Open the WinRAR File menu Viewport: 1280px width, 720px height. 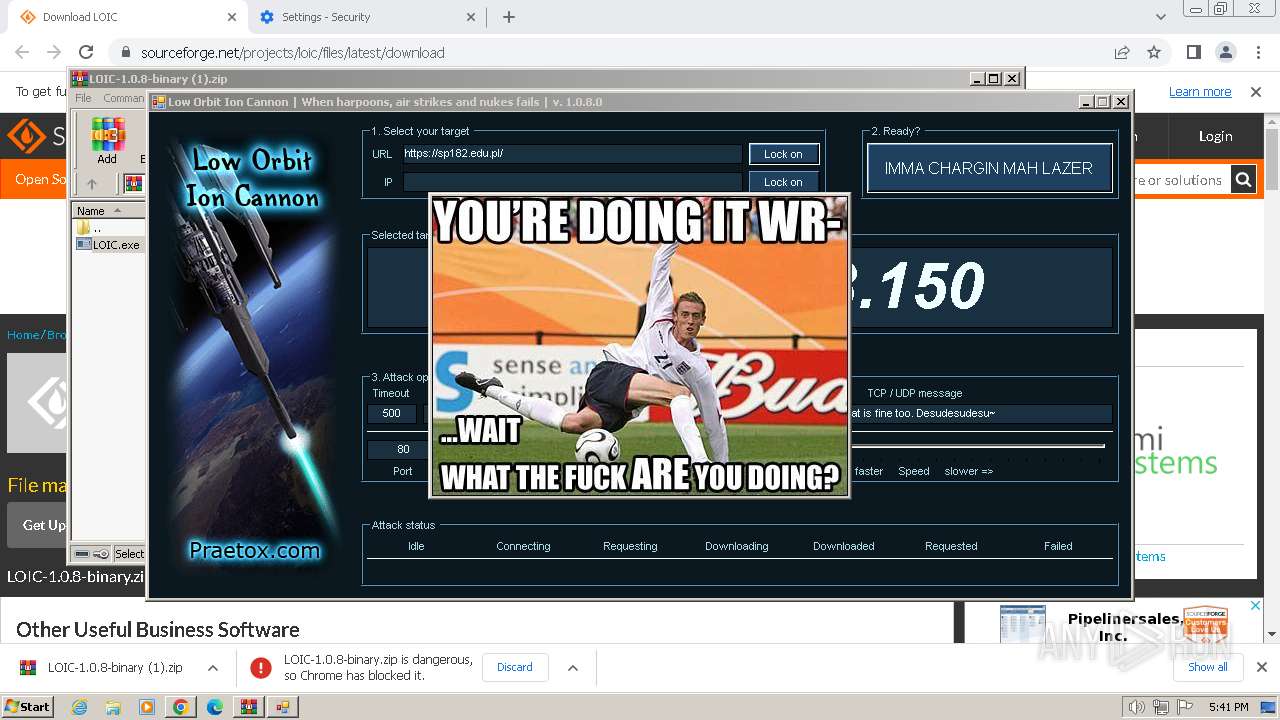tap(83, 98)
